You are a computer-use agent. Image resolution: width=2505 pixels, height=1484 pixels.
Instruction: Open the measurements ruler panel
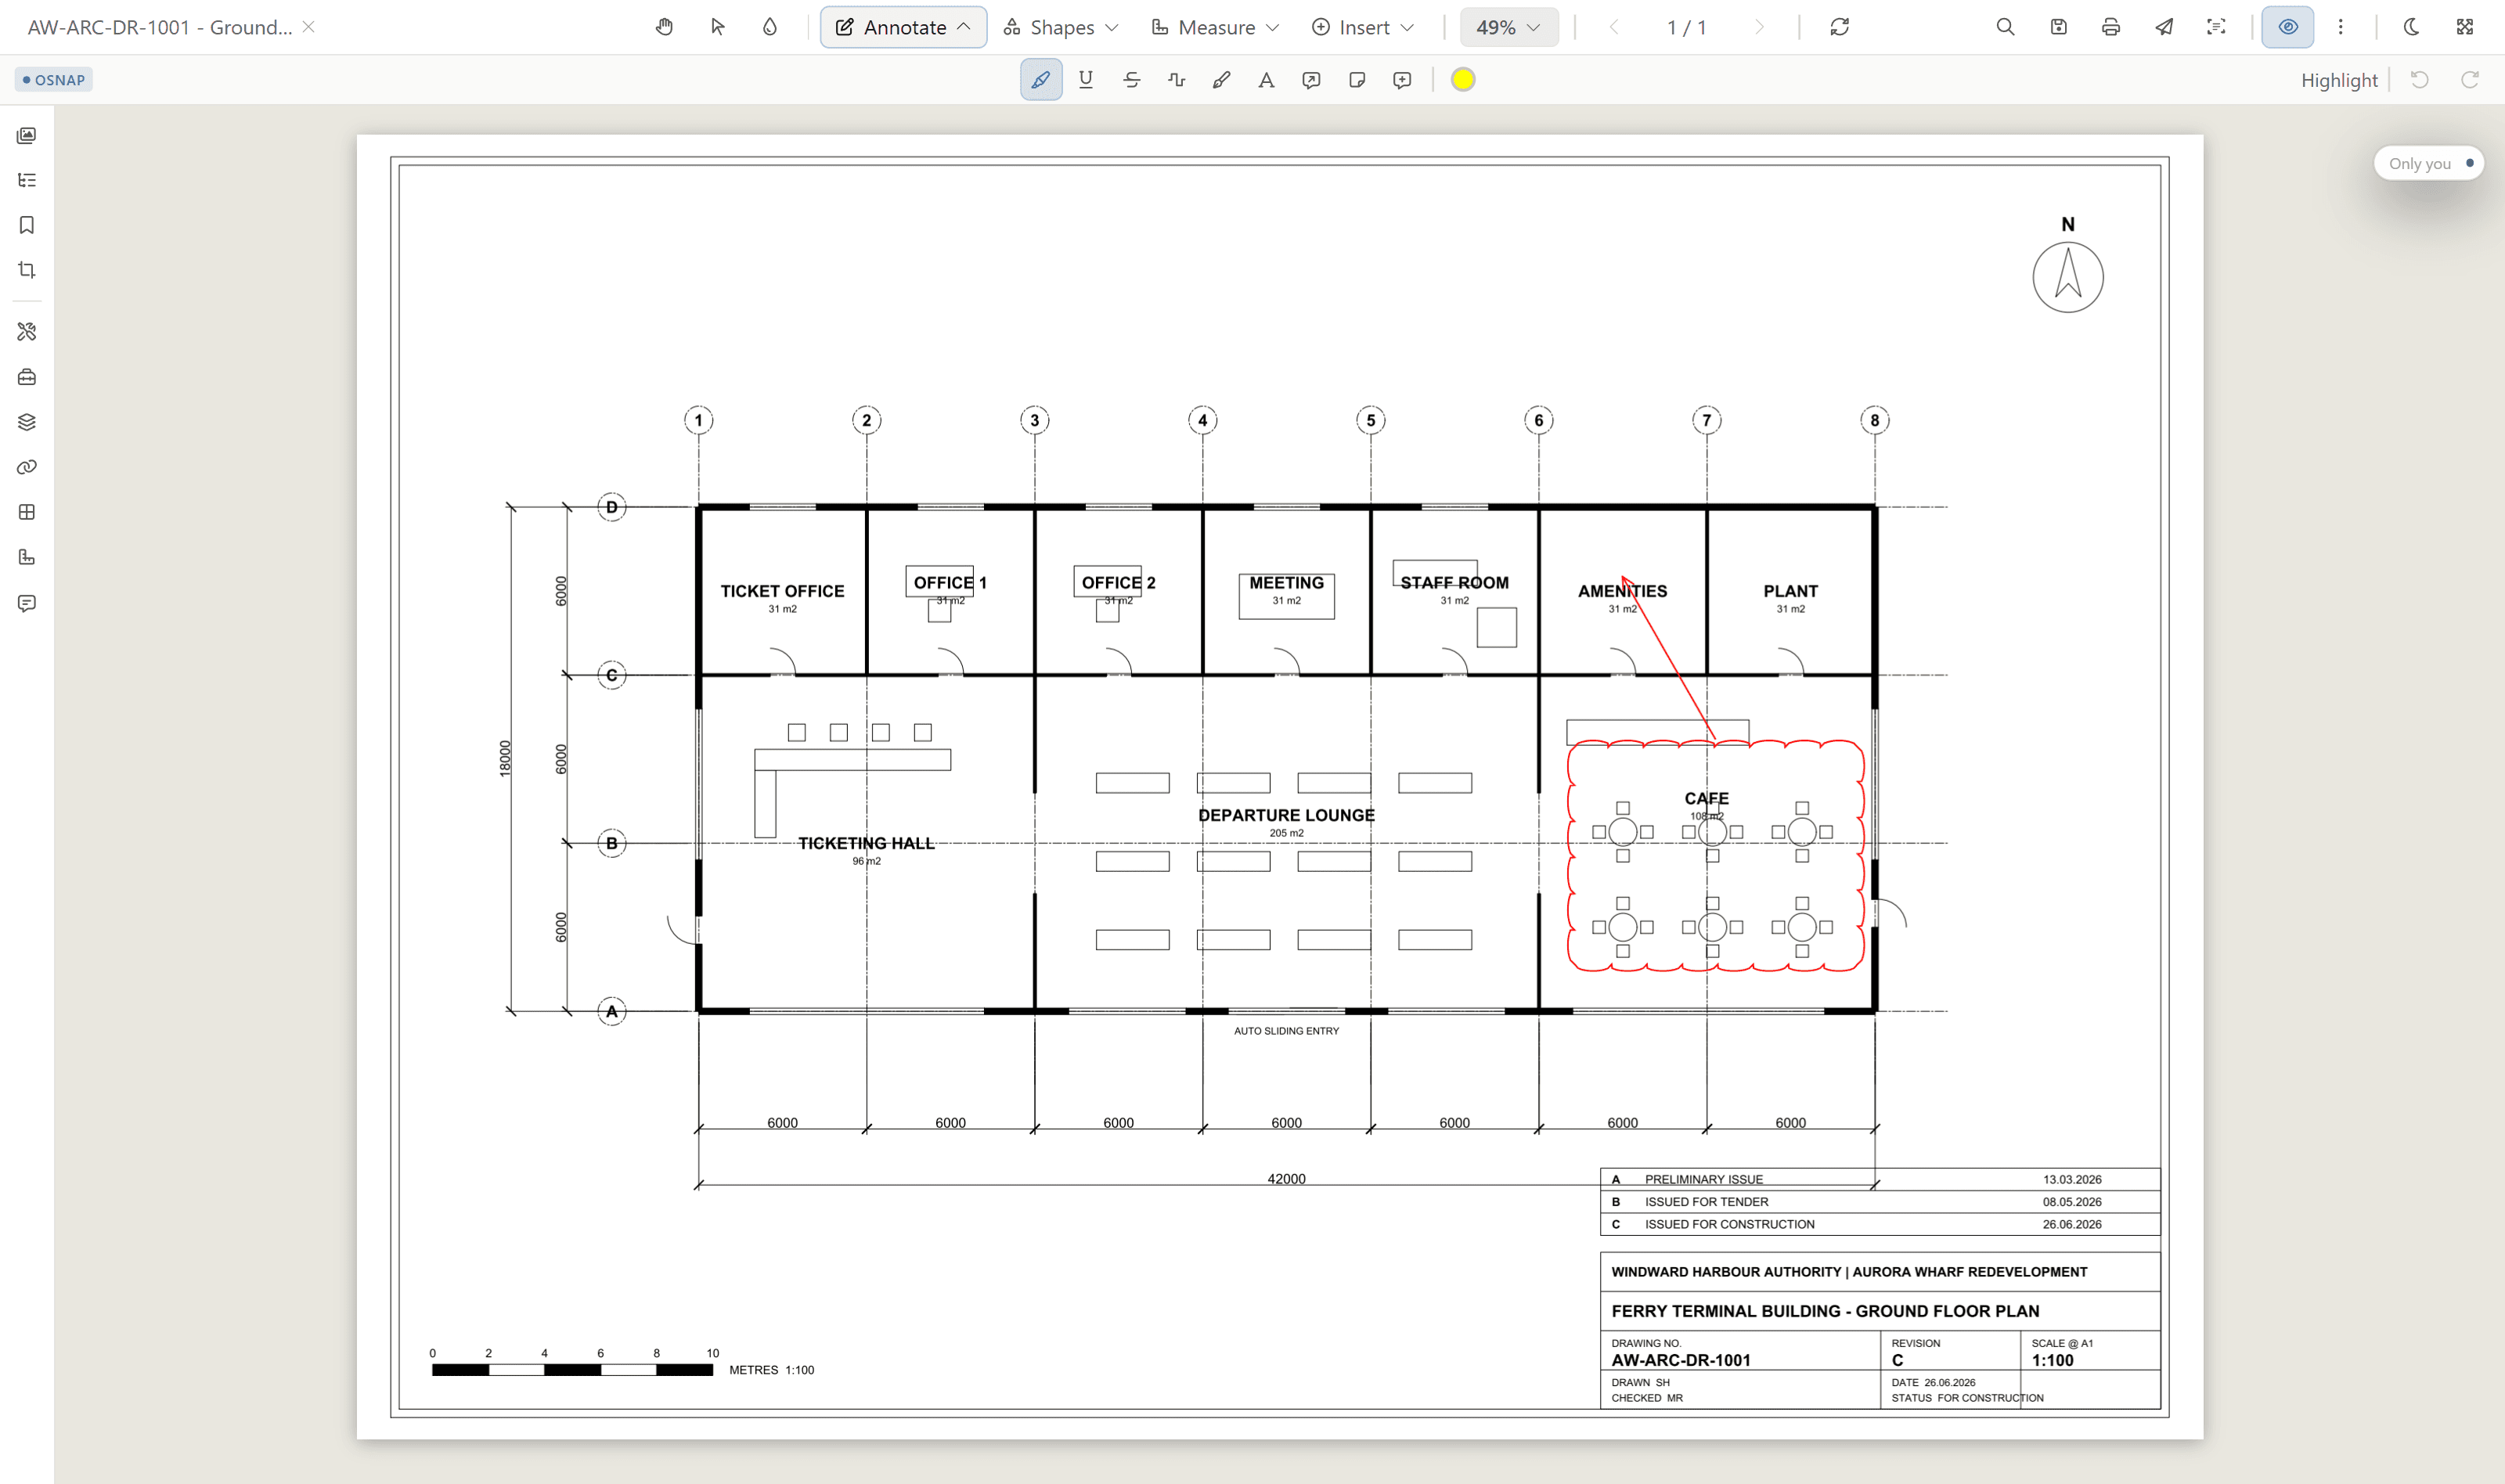click(x=27, y=557)
